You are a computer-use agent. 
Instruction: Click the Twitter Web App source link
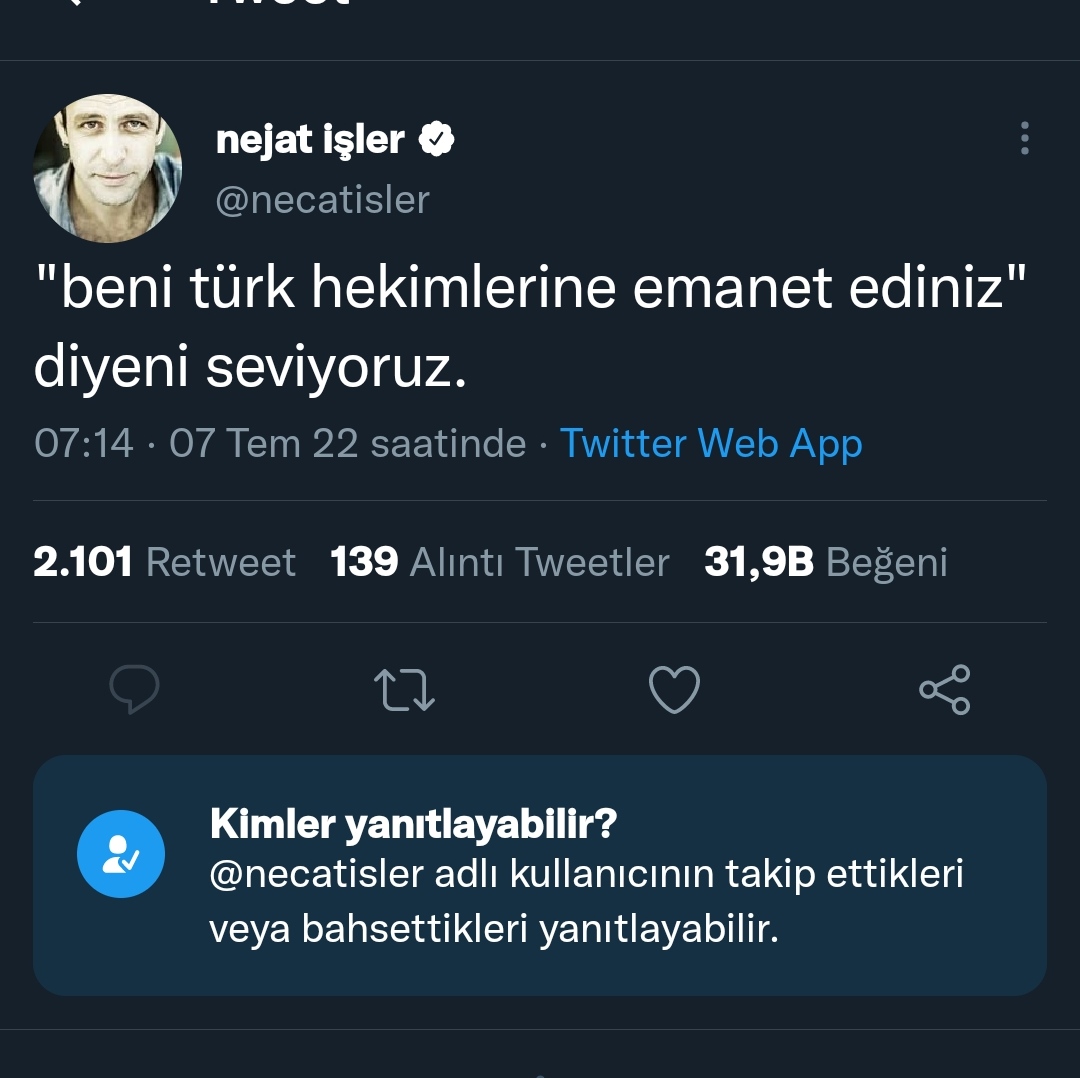(711, 443)
